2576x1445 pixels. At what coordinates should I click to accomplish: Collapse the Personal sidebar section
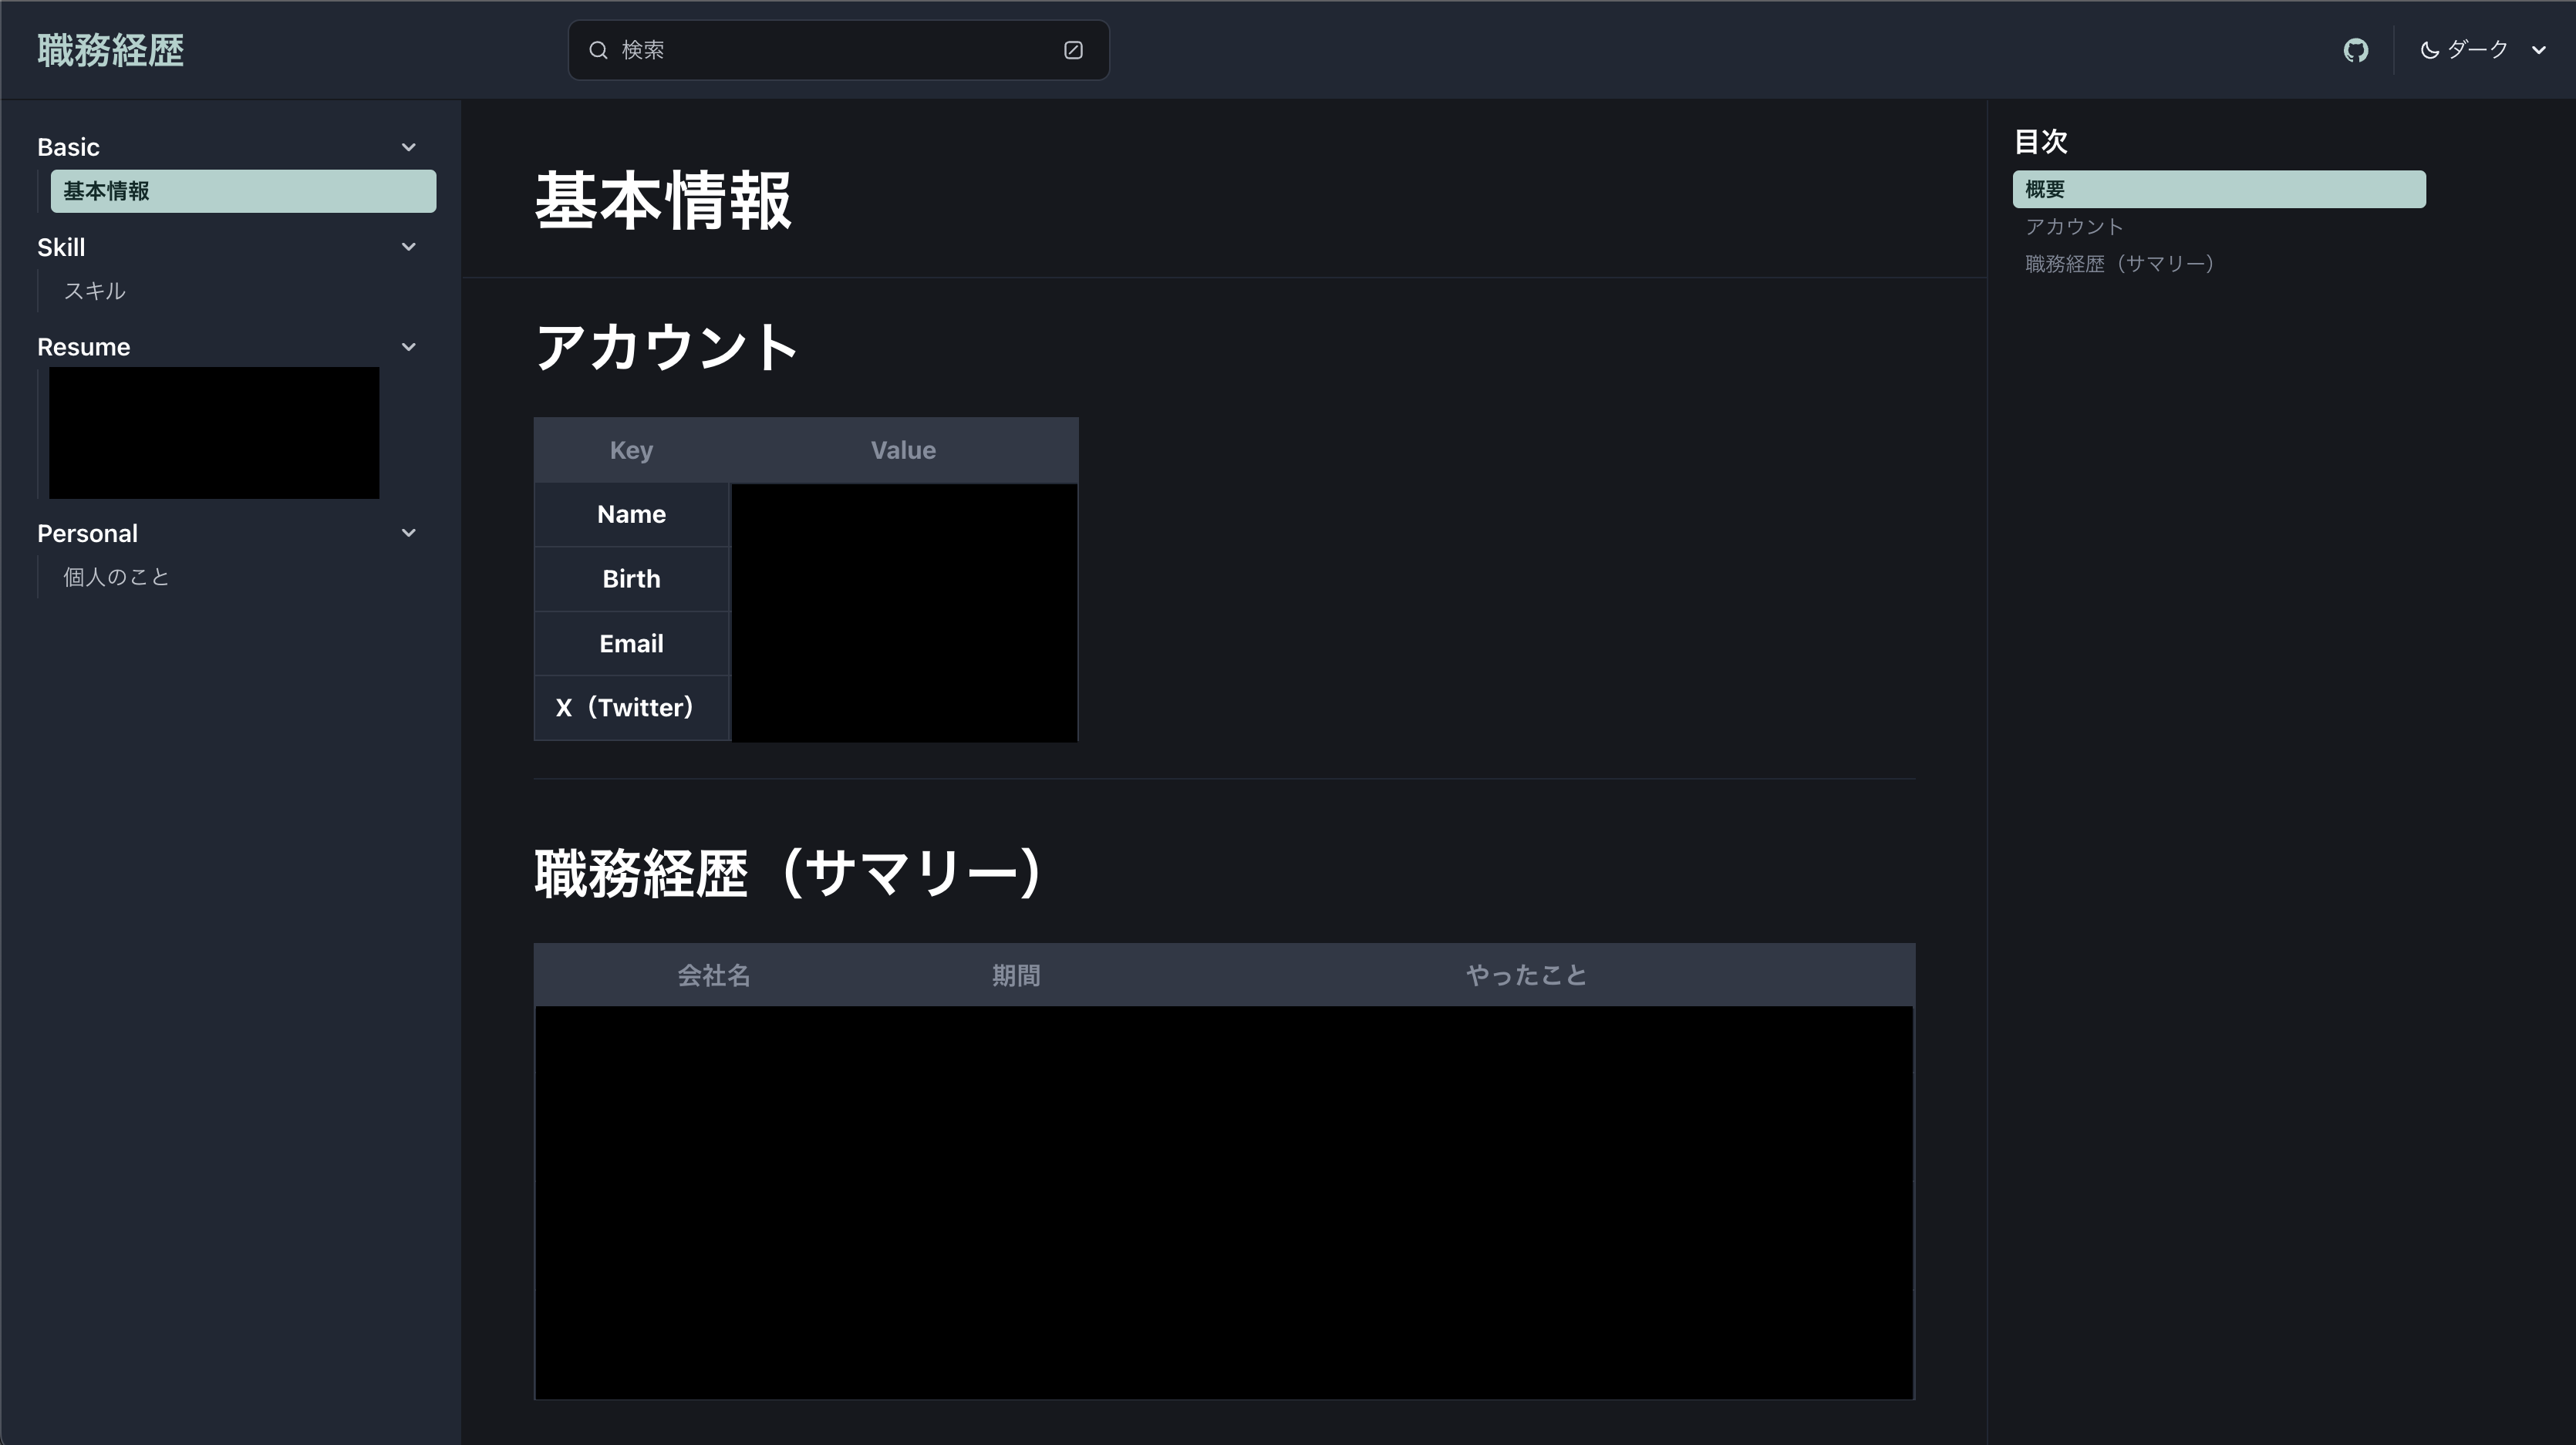408,532
